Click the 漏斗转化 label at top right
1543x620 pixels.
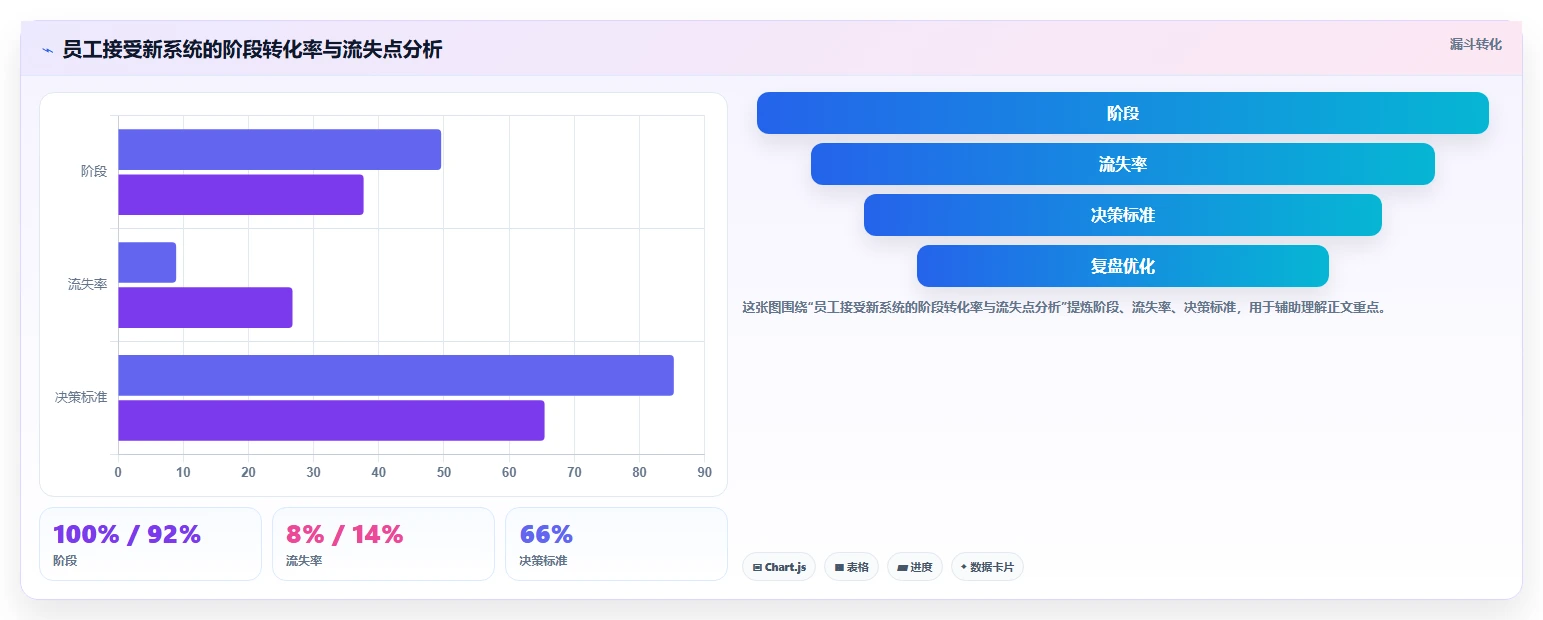tap(1475, 44)
